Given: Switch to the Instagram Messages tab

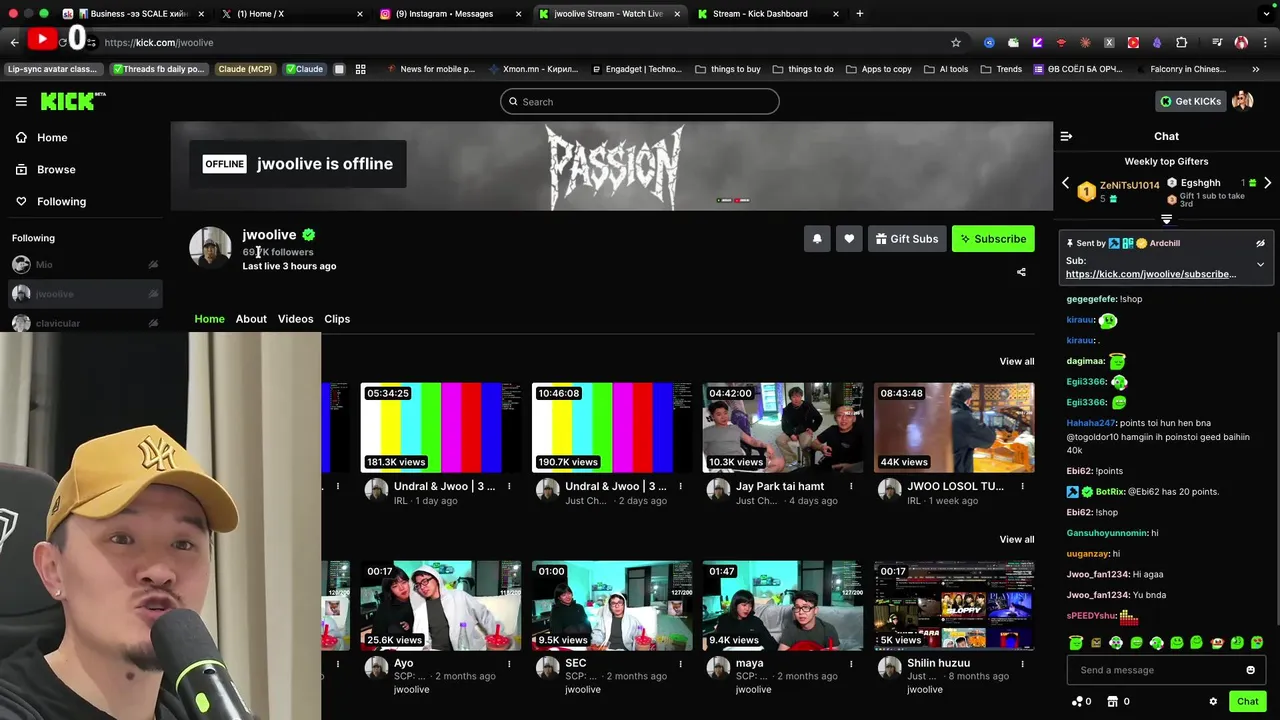Looking at the screenshot, I should [451, 14].
